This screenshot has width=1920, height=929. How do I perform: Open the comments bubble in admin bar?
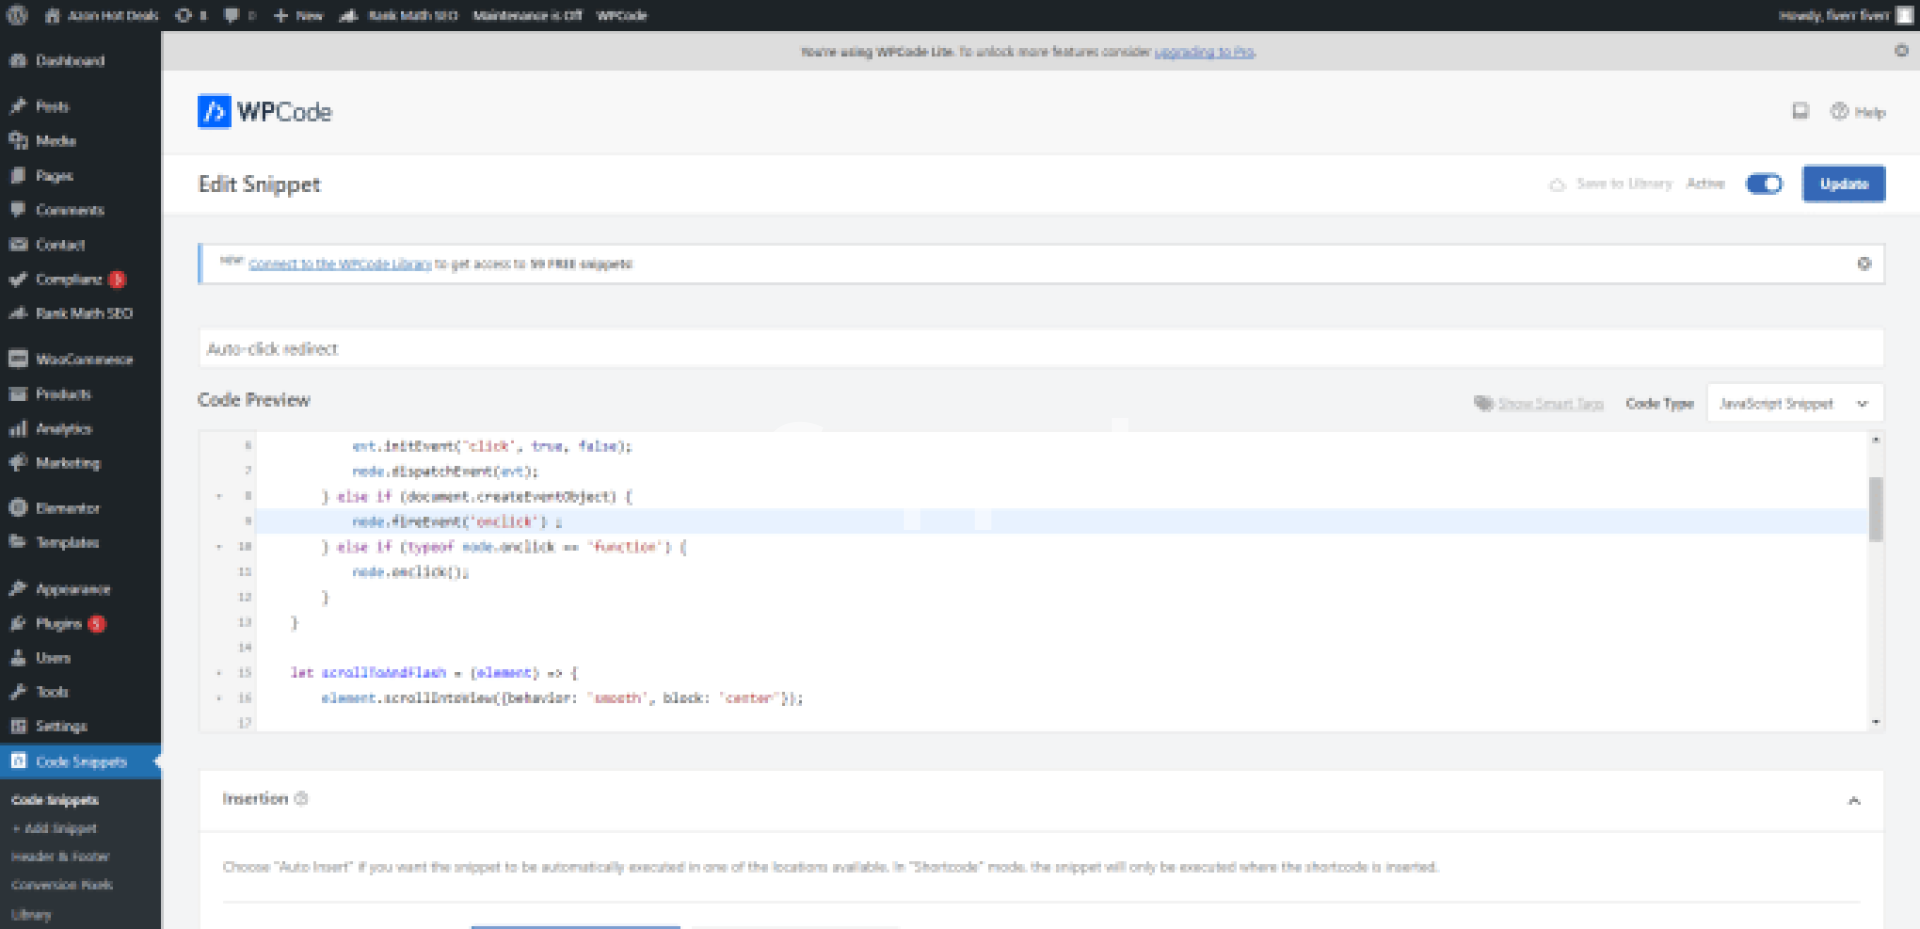pos(232,15)
